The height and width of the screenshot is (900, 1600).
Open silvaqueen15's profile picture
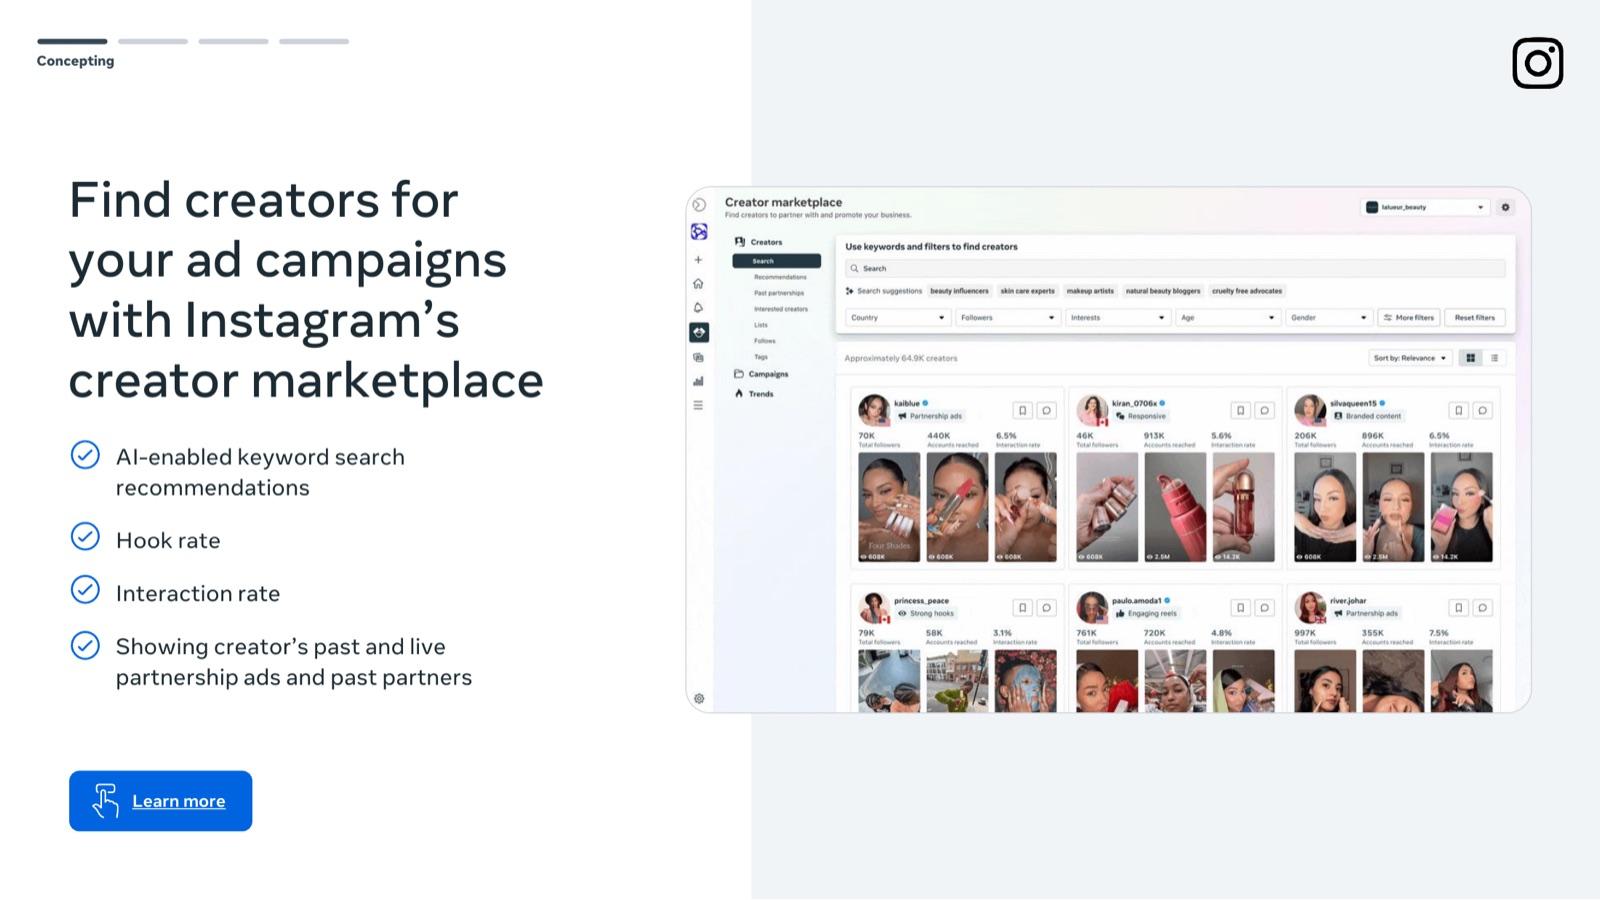coord(1310,410)
